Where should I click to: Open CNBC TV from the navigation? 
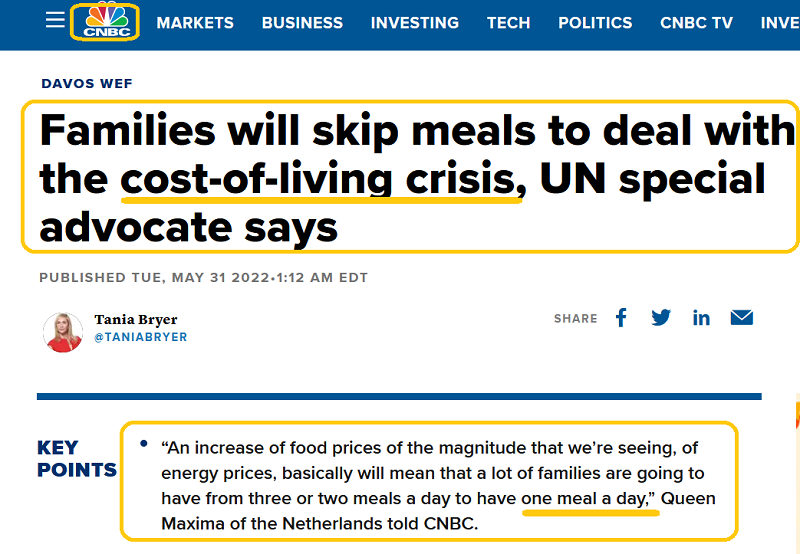(x=696, y=23)
